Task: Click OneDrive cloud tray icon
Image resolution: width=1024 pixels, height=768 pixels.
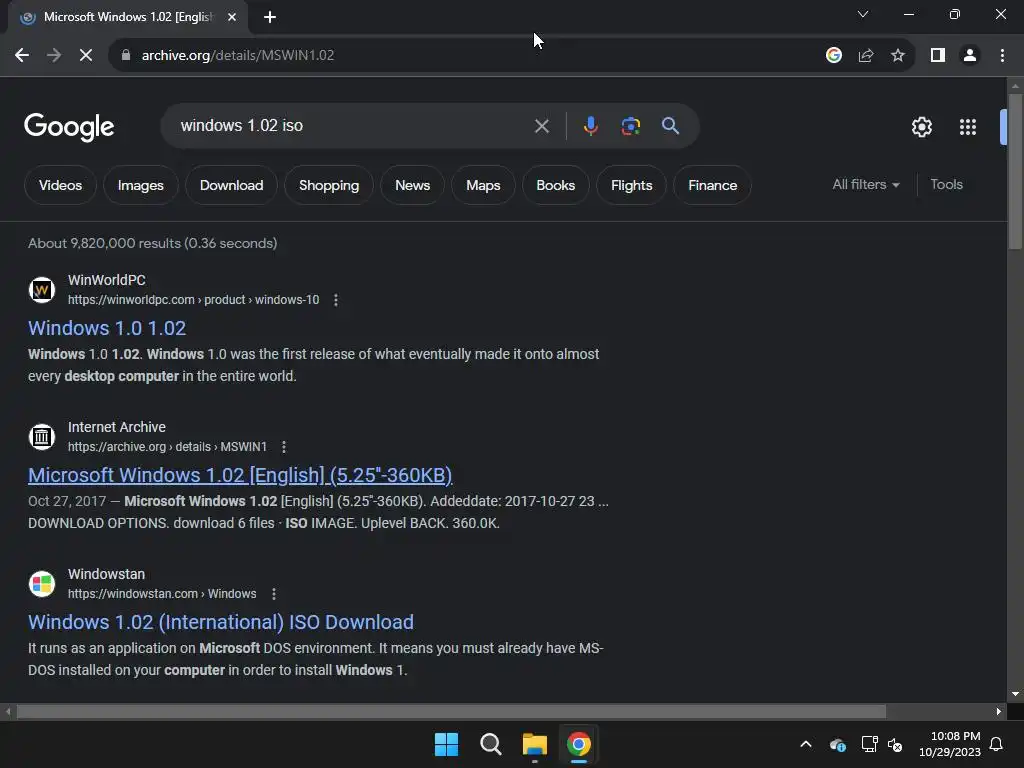Action: pyautogui.click(x=838, y=744)
